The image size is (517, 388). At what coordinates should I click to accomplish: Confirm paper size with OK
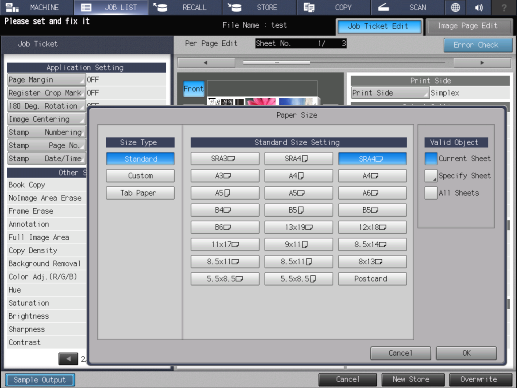click(x=466, y=353)
